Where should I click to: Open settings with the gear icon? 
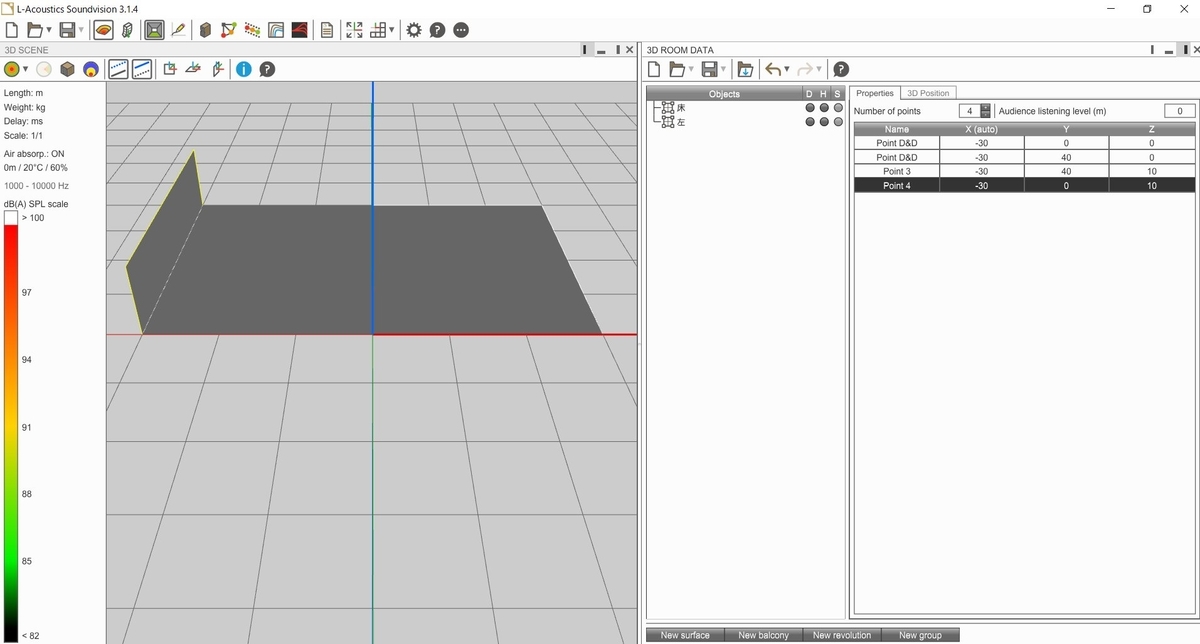[x=414, y=30]
